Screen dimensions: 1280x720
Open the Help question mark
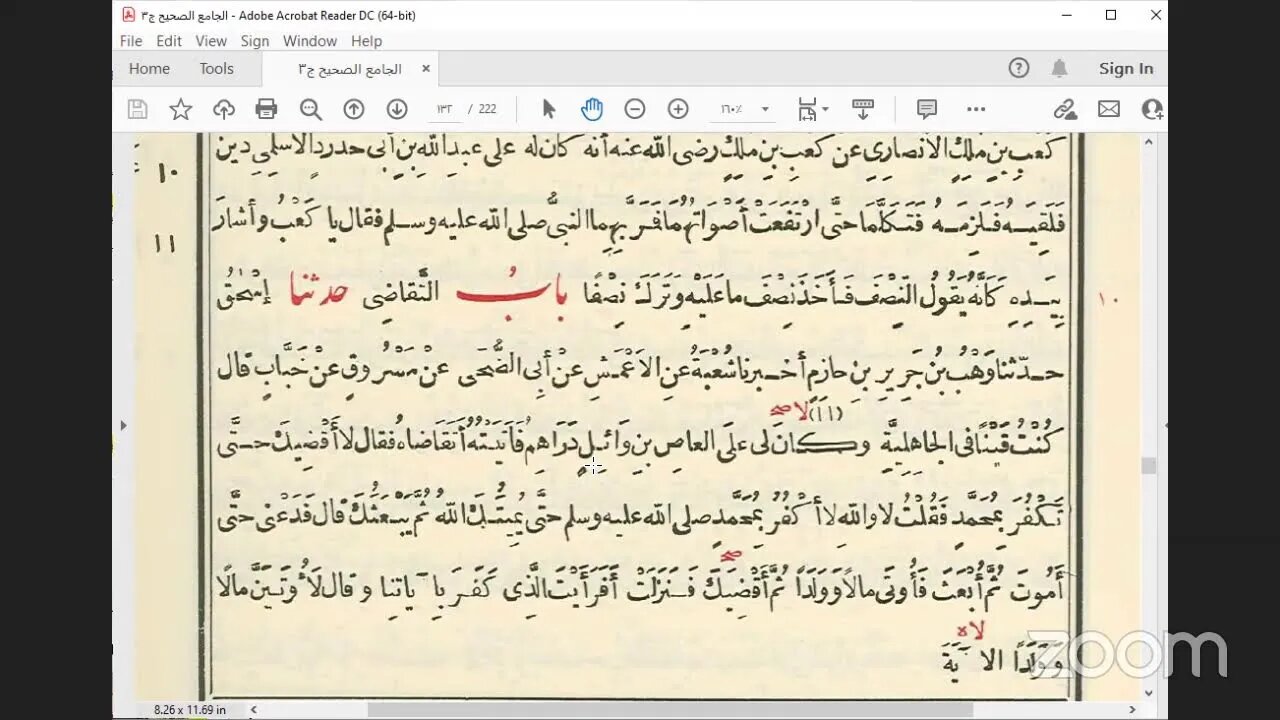pyautogui.click(x=1019, y=68)
